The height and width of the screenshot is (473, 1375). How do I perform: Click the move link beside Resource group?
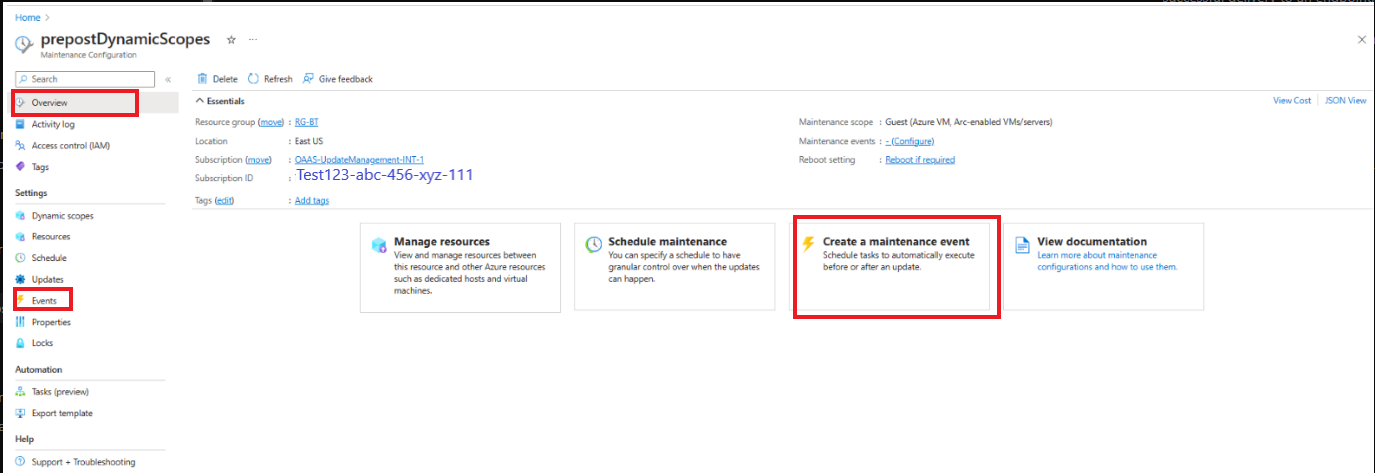coord(271,122)
